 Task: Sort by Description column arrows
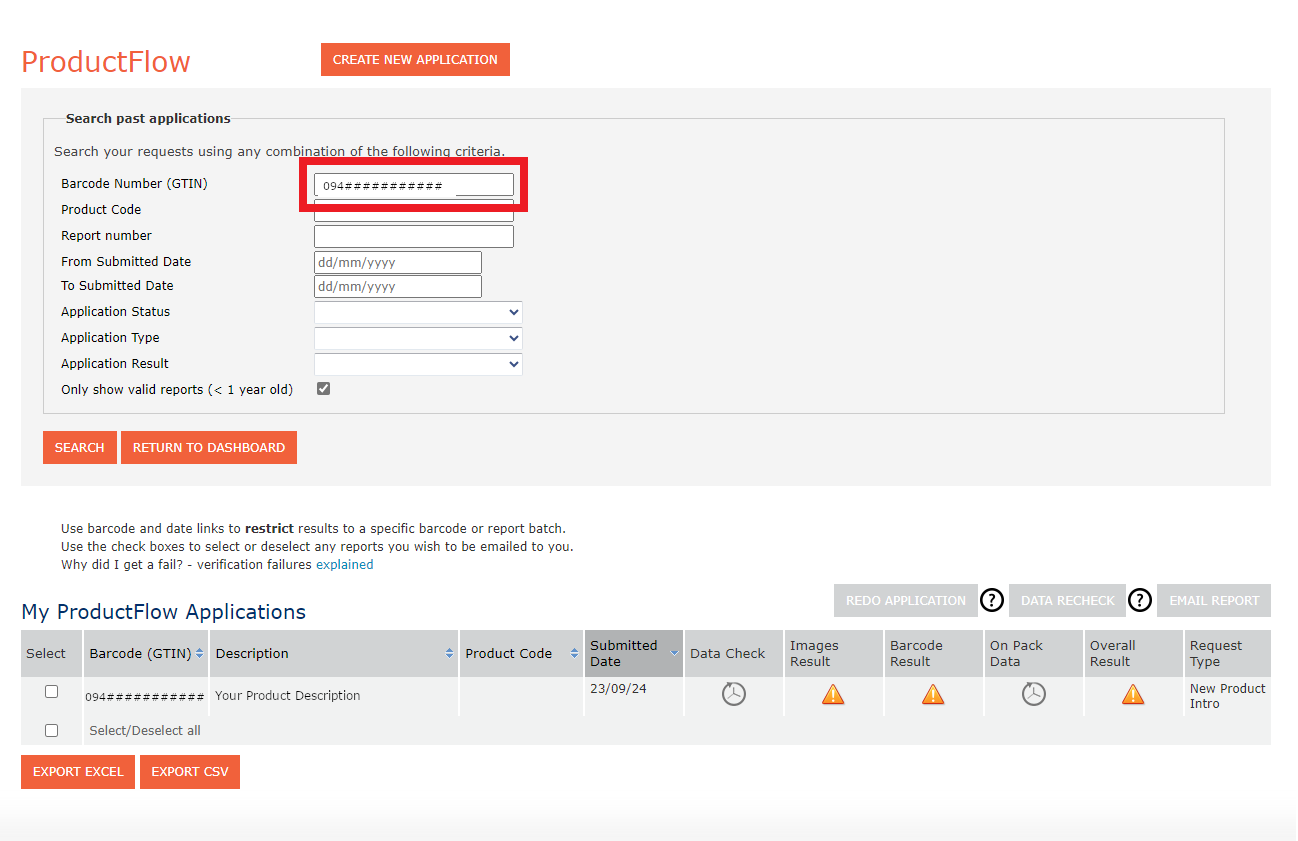coord(449,653)
